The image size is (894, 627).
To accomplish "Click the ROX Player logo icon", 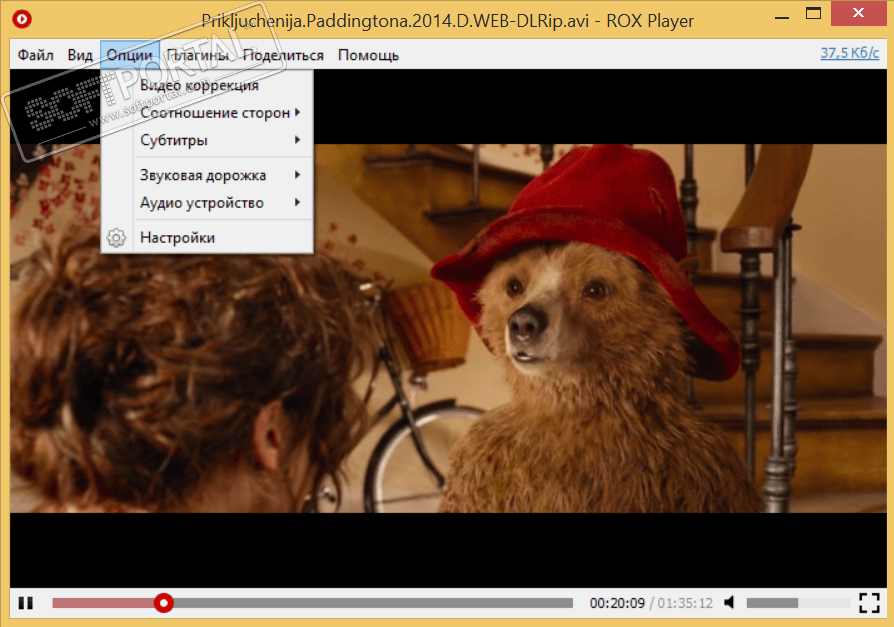I will (22, 19).
